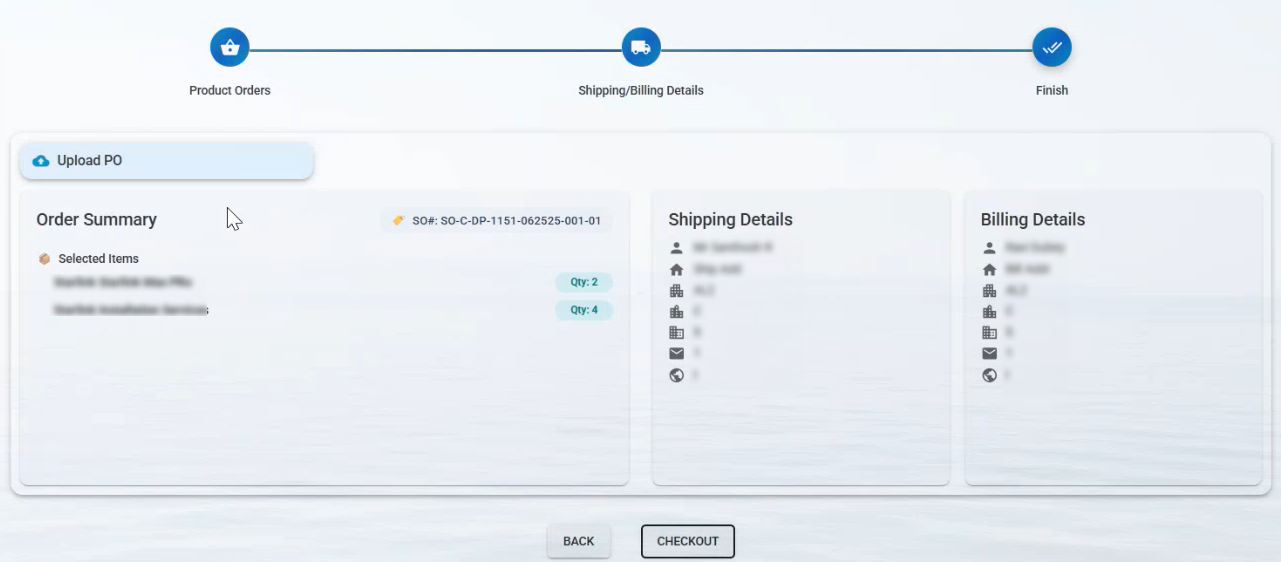Select the Product Orders step label
This screenshot has width=1281, height=562.
click(230, 90)
